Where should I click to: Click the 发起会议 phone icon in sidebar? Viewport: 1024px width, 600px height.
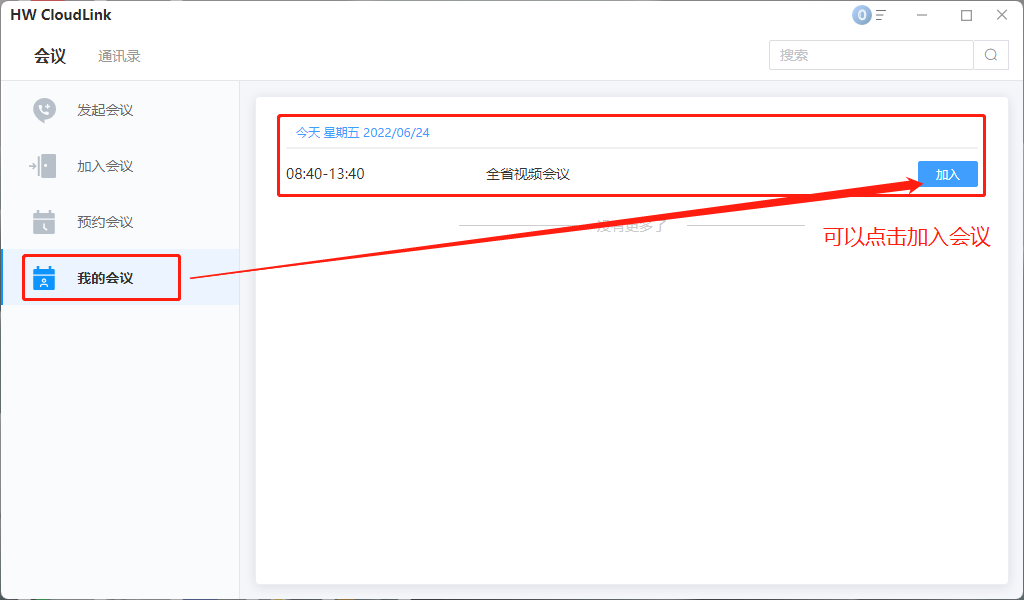coord(44,110)
